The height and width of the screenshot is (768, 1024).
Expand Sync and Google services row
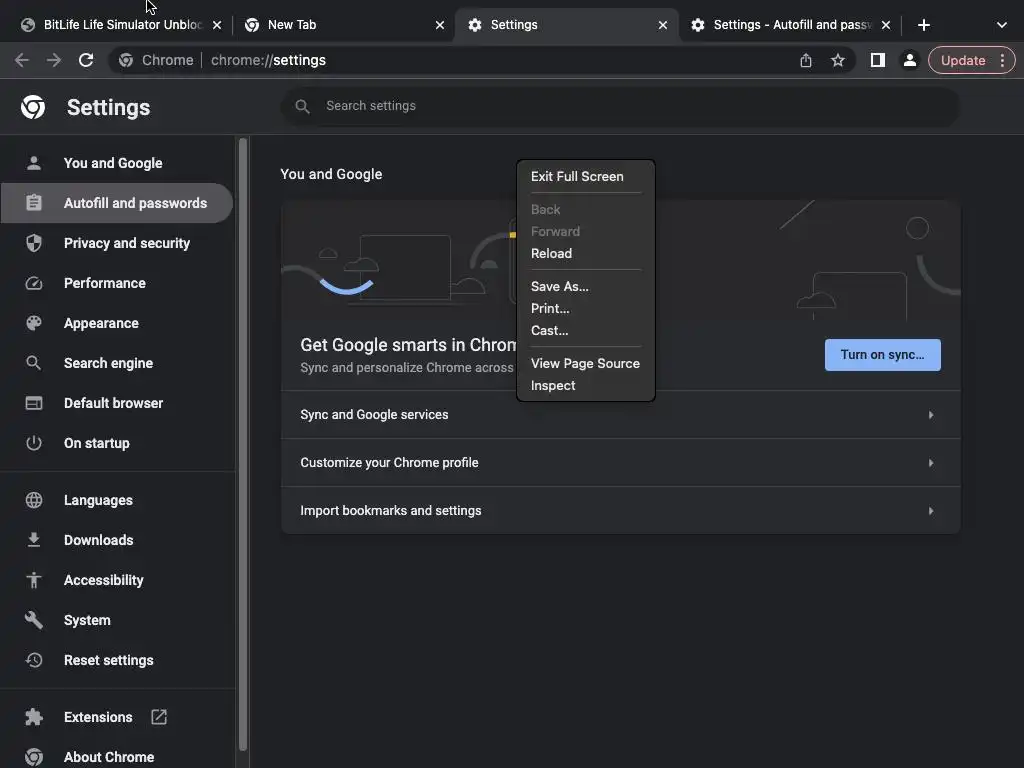click(620, 415)
